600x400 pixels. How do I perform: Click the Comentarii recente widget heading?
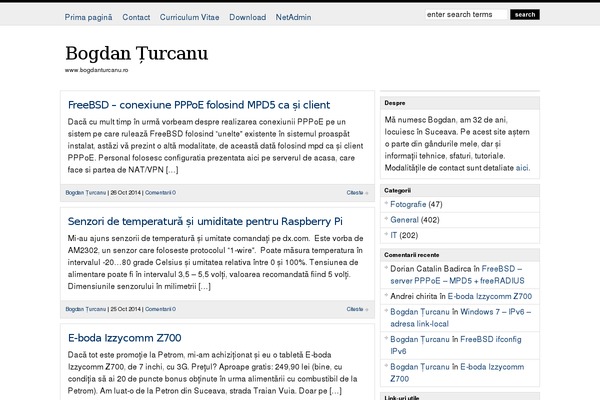point(412,255)
